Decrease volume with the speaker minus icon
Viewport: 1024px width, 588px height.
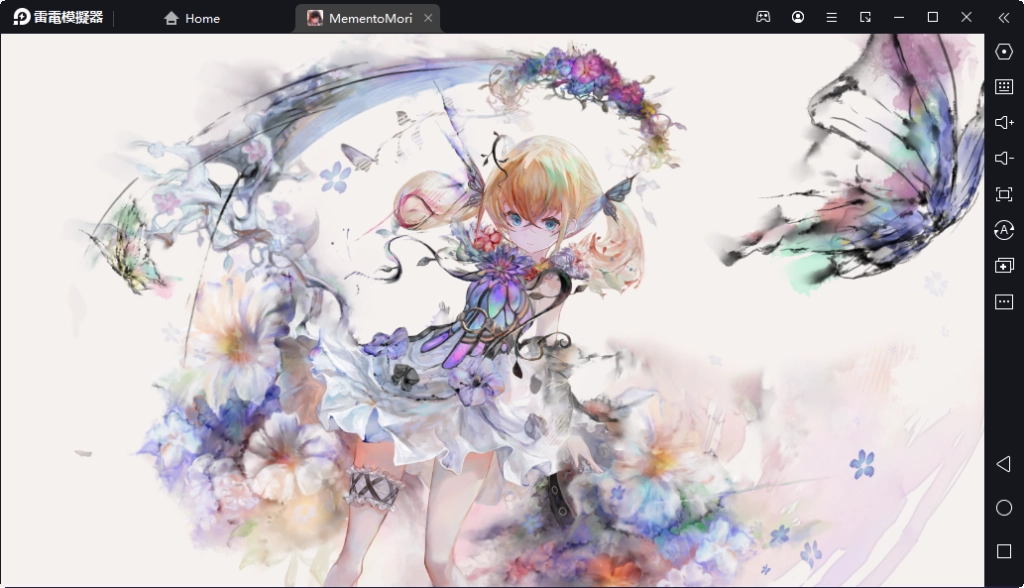tap(1004, 158)
